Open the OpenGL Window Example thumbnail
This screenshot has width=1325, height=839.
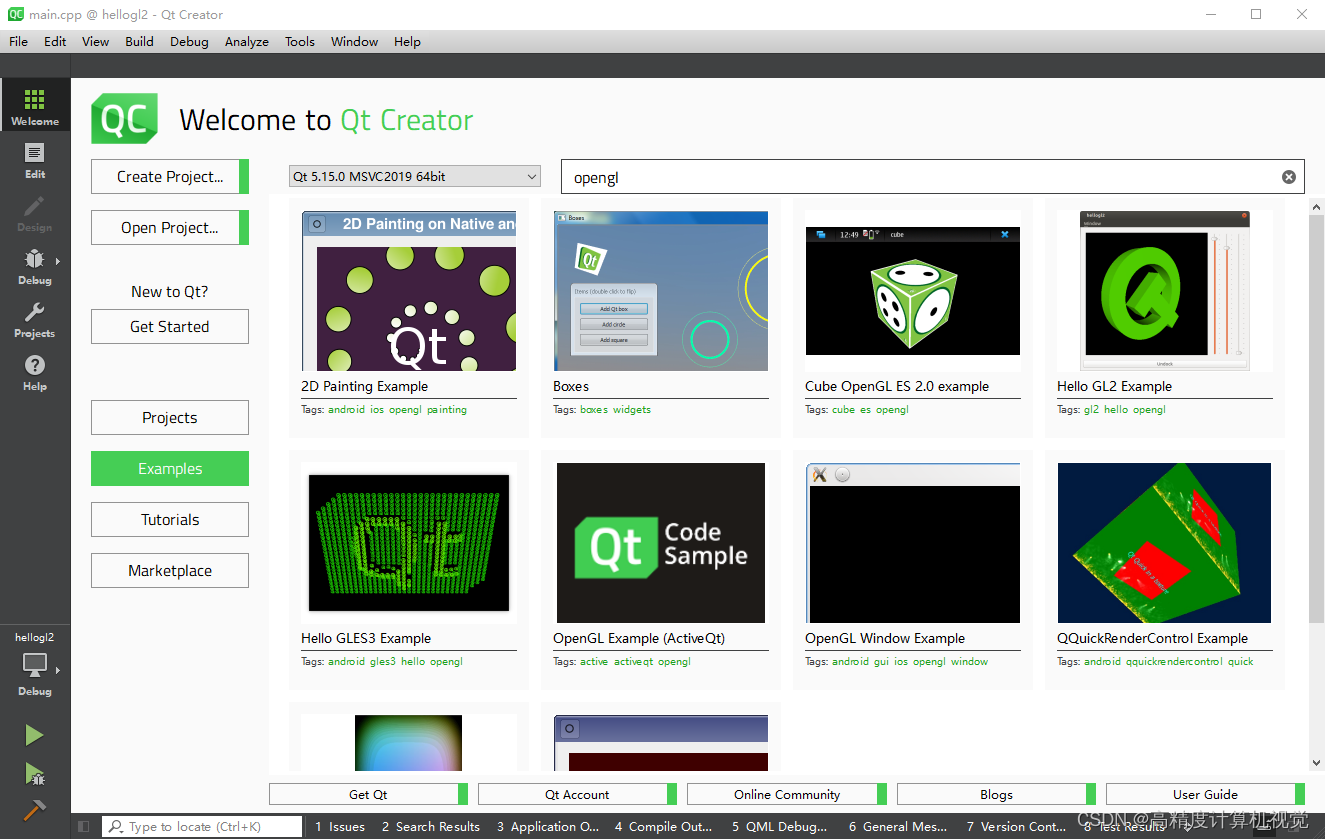click(913, 543)
